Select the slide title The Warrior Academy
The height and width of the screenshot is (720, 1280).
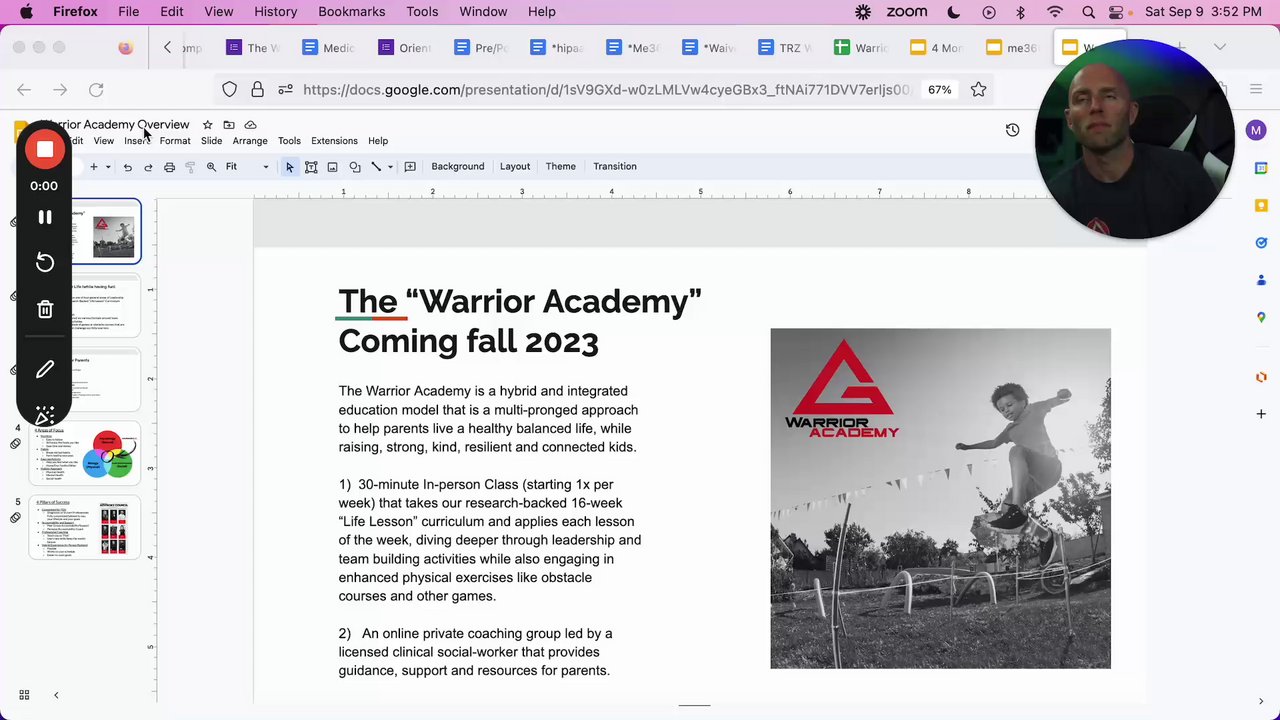tap(520, 321)
